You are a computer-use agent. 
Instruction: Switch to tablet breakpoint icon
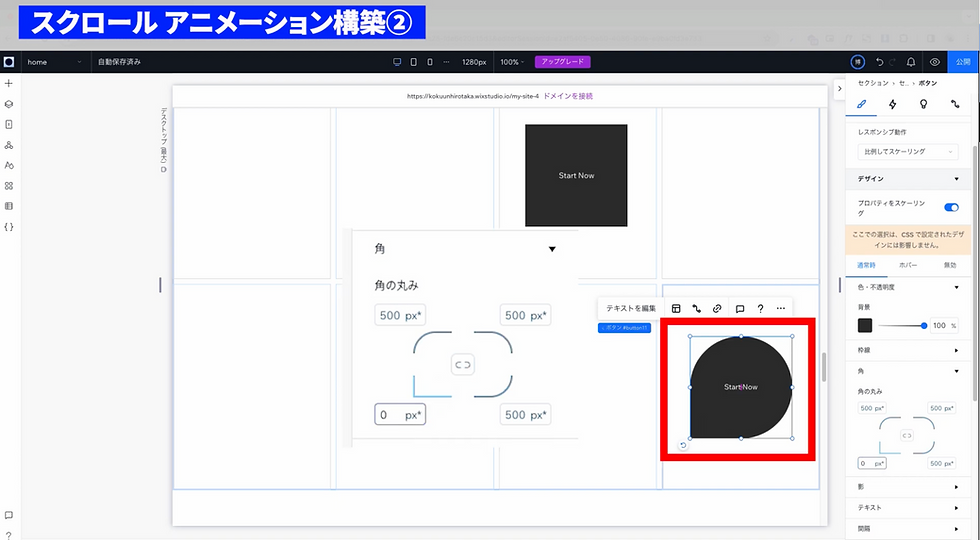coord(413,62)
